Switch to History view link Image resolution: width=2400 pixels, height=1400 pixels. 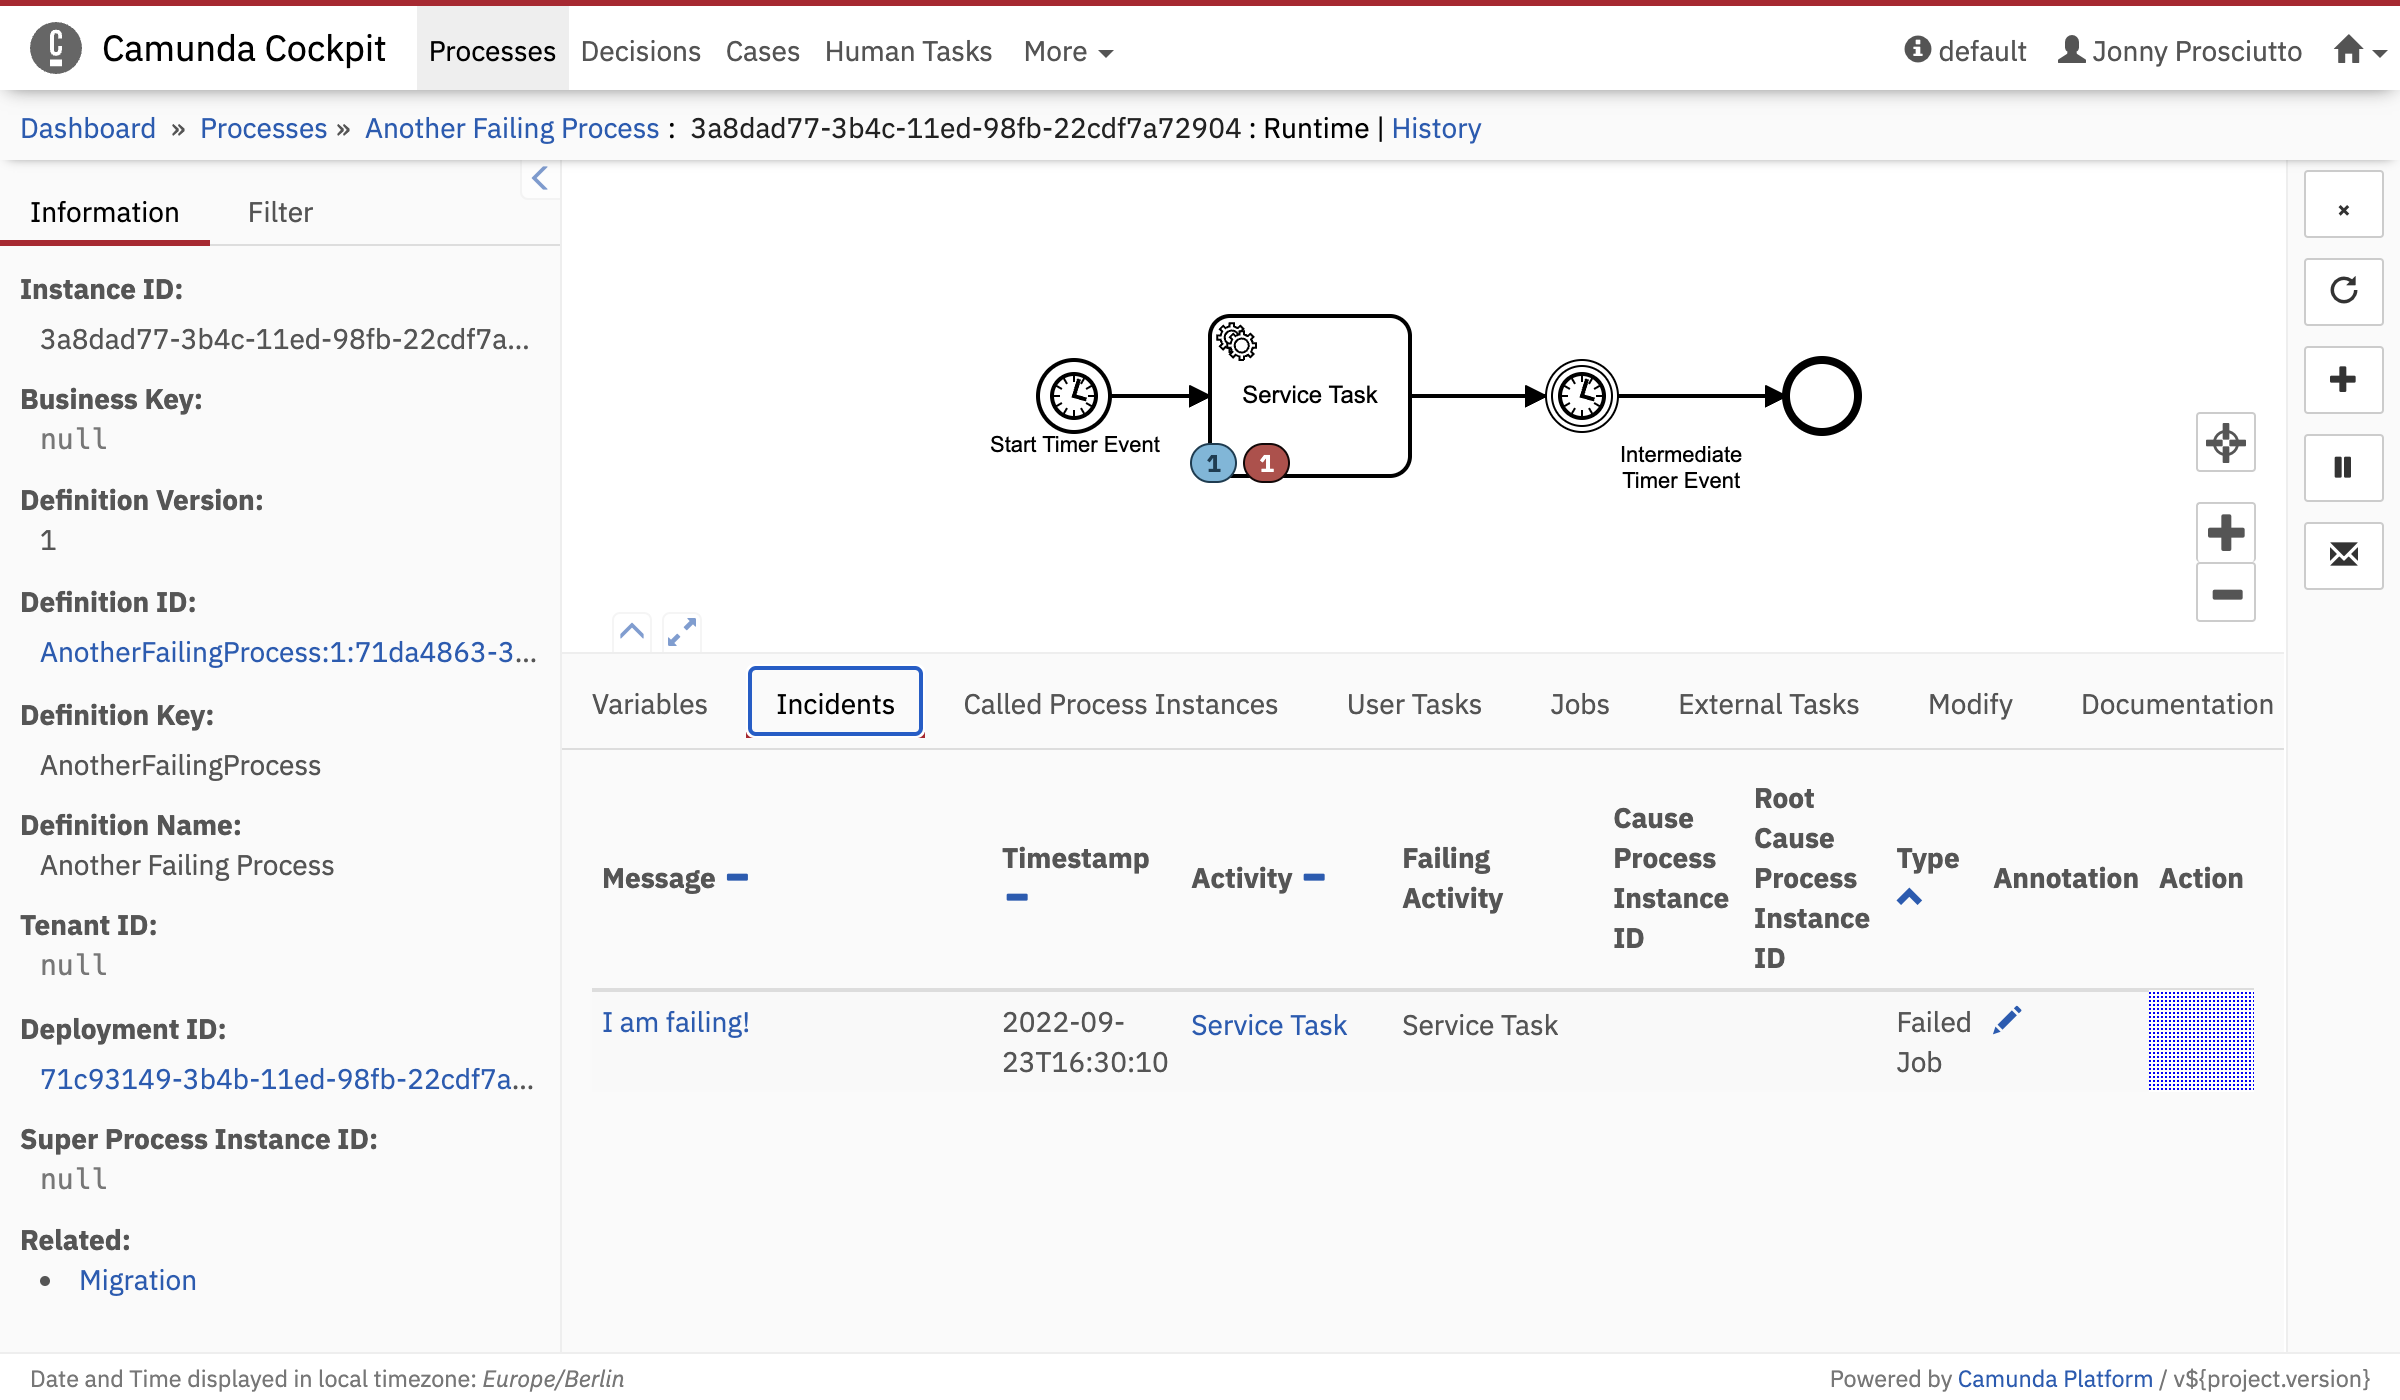1436,128
